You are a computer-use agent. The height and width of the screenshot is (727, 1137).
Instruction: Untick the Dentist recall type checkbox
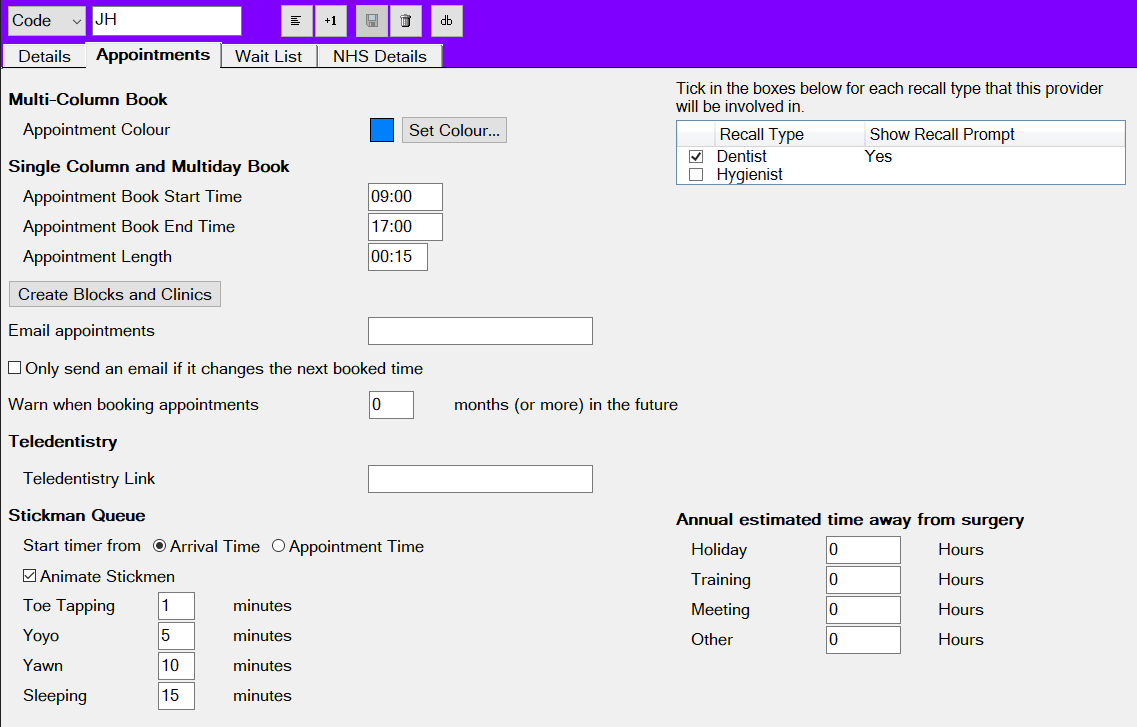(x=696, y=157)
